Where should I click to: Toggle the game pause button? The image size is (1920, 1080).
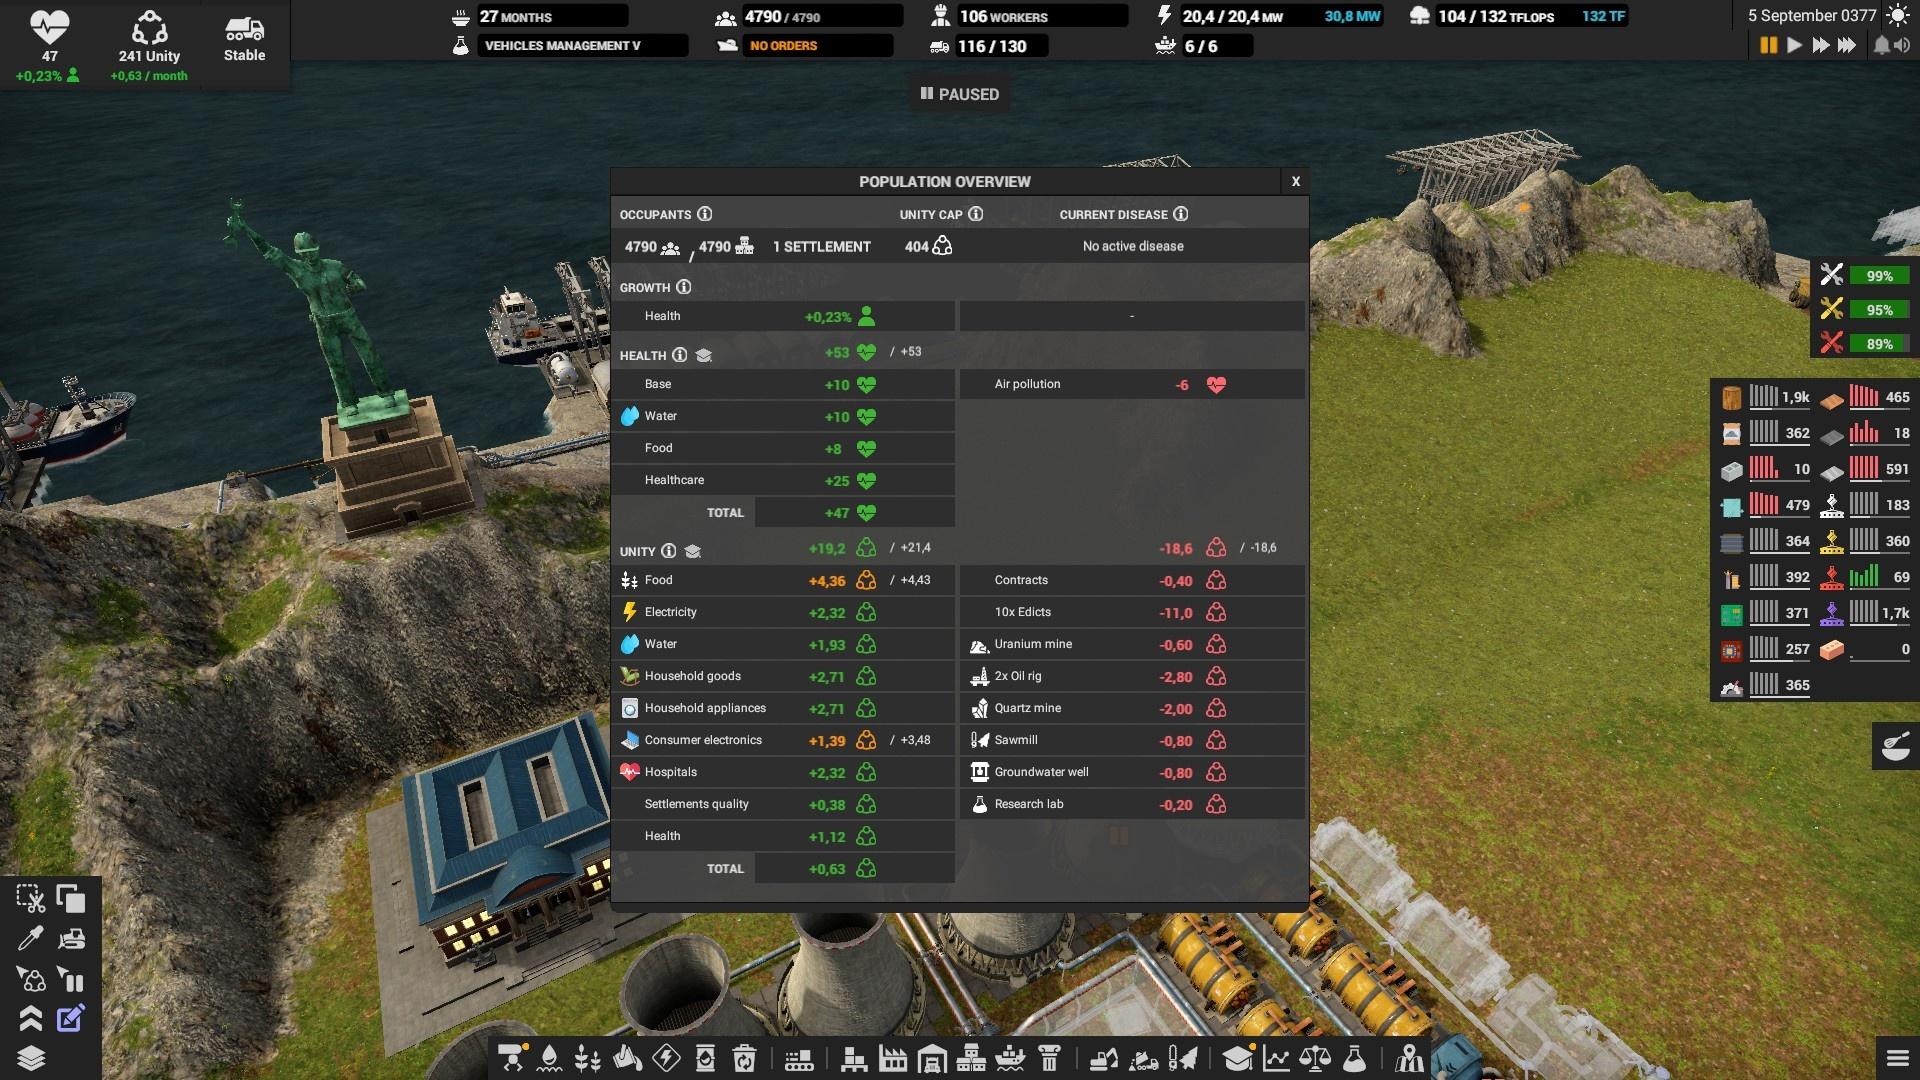[1768, 45]
